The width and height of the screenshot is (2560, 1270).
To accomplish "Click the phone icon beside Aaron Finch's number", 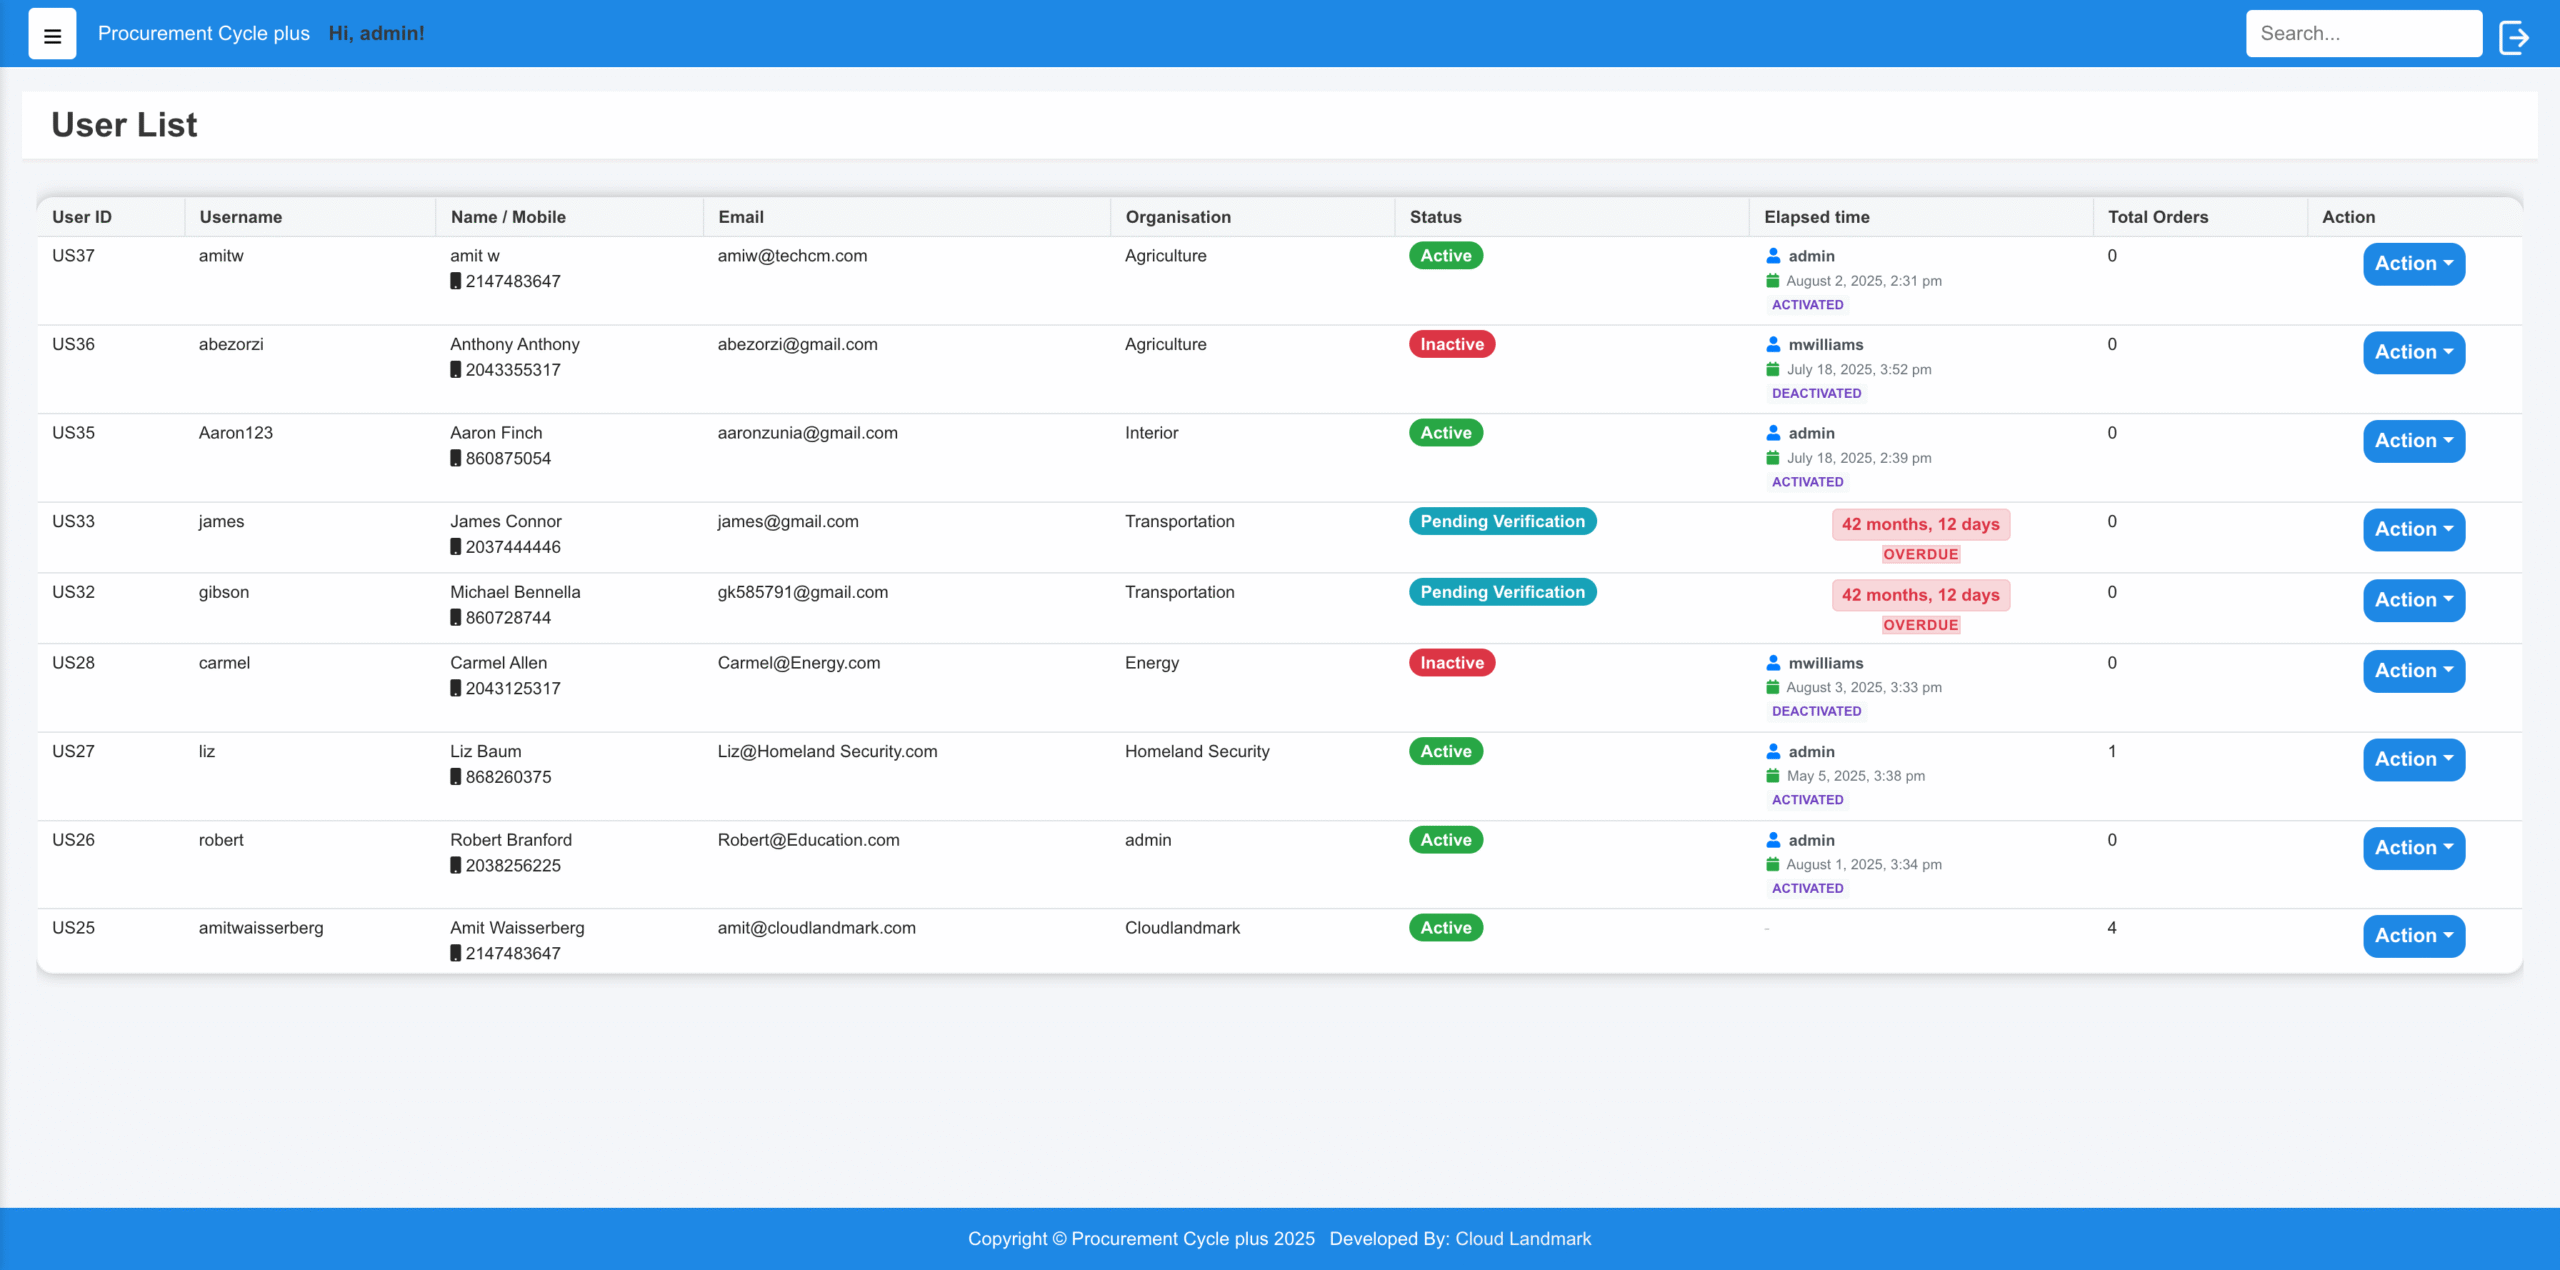I will 455,458.
